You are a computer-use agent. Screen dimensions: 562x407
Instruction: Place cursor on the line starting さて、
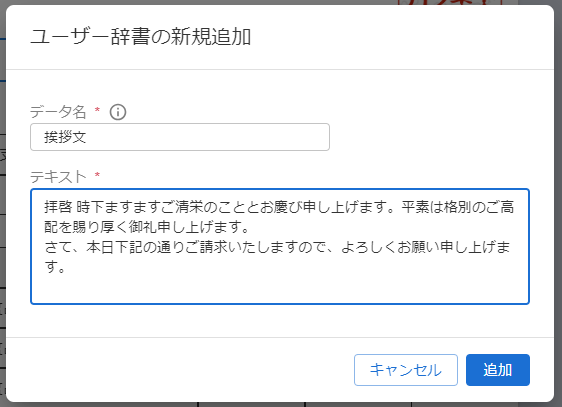[x=277, y=247]
